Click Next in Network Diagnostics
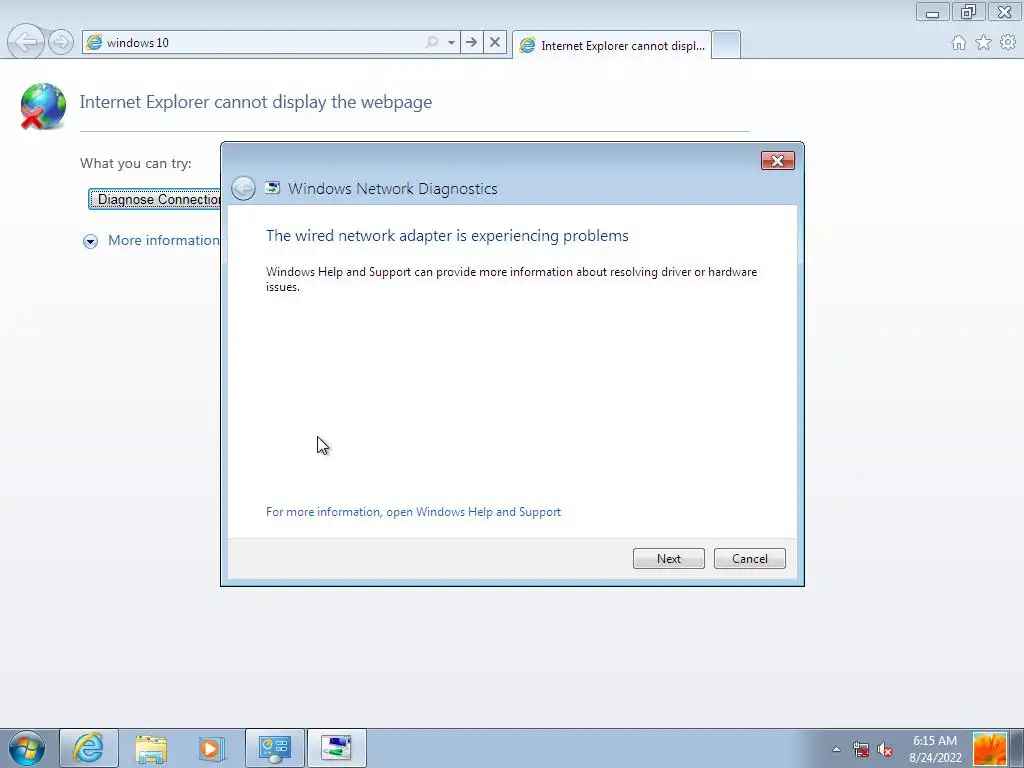The image size is (1024, 768). click(669, 558)
